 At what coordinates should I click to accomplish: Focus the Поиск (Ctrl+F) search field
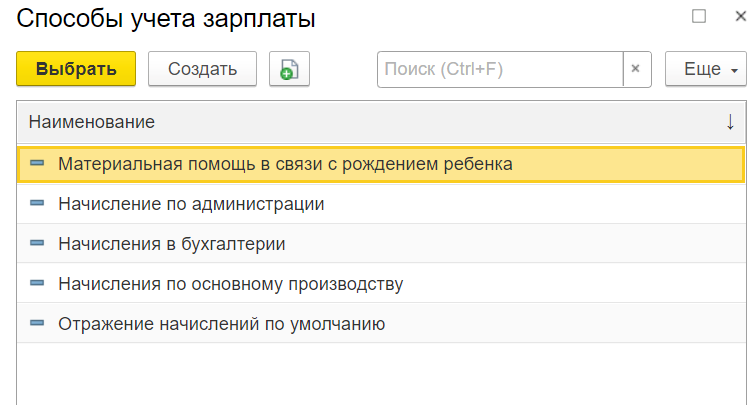pos(499,69)
